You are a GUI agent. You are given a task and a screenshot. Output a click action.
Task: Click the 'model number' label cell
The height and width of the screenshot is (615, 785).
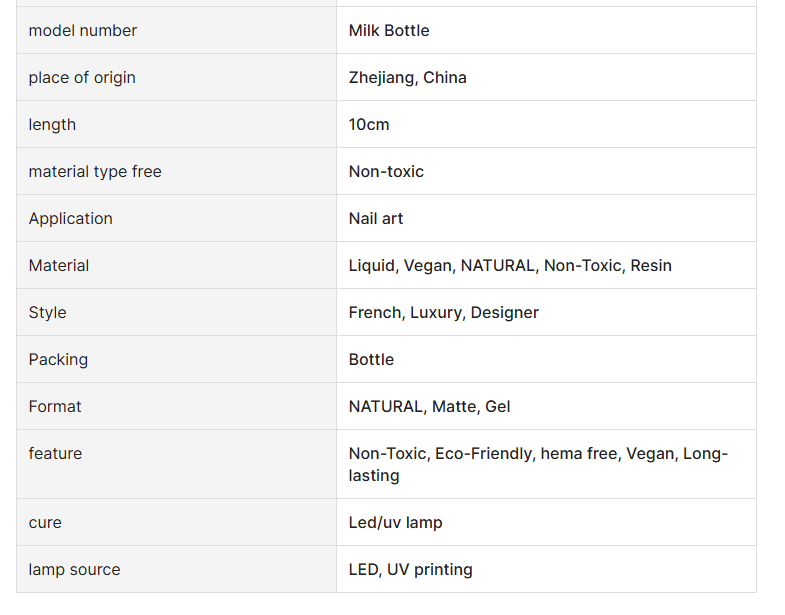click(176, 31)
